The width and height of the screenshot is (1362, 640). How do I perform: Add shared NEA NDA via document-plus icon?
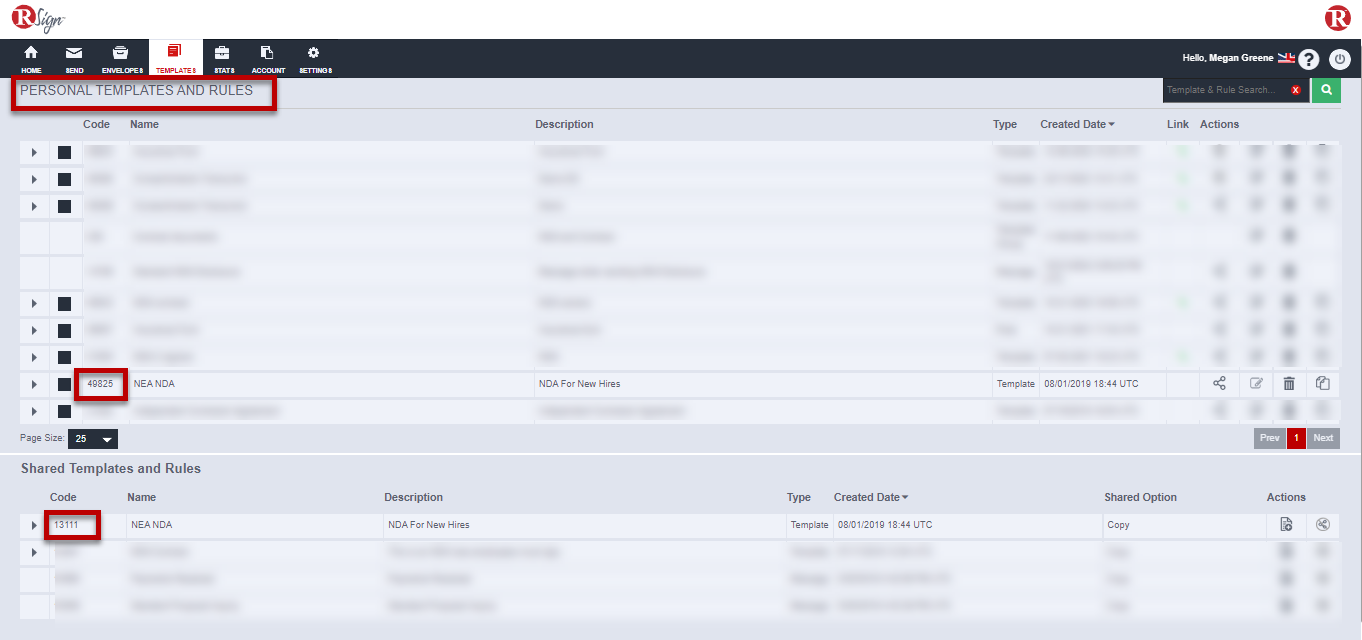(x=1286, y=524)
